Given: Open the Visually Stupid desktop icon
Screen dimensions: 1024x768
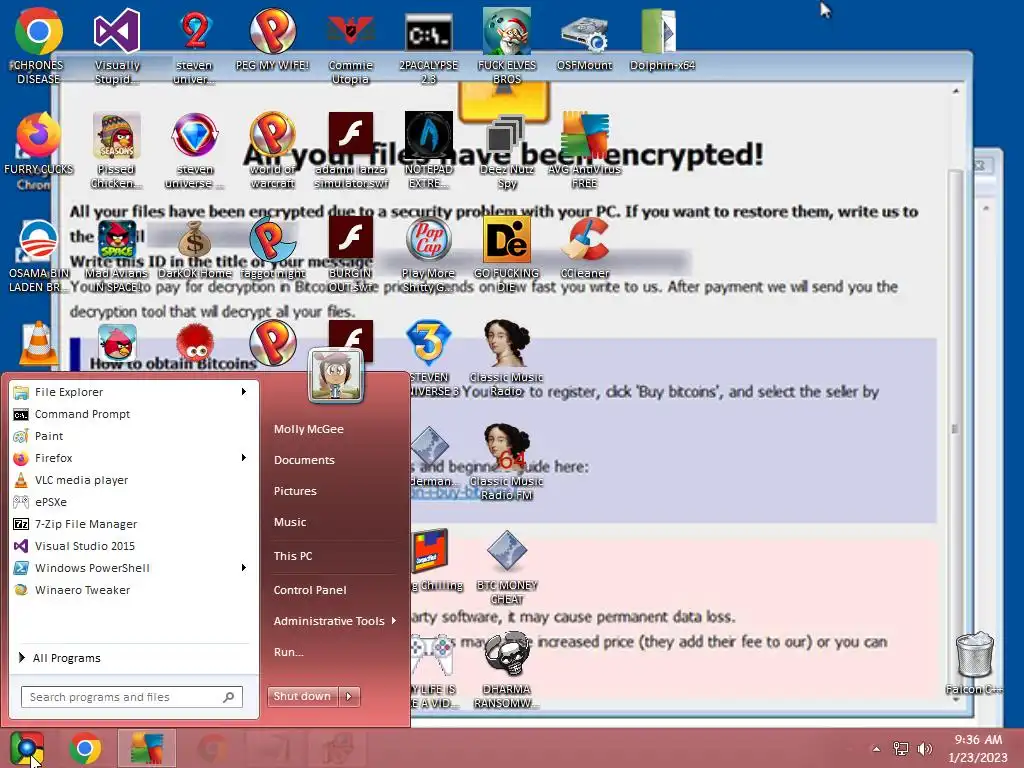Looking at the screenshot, I should tap(117, 46).
